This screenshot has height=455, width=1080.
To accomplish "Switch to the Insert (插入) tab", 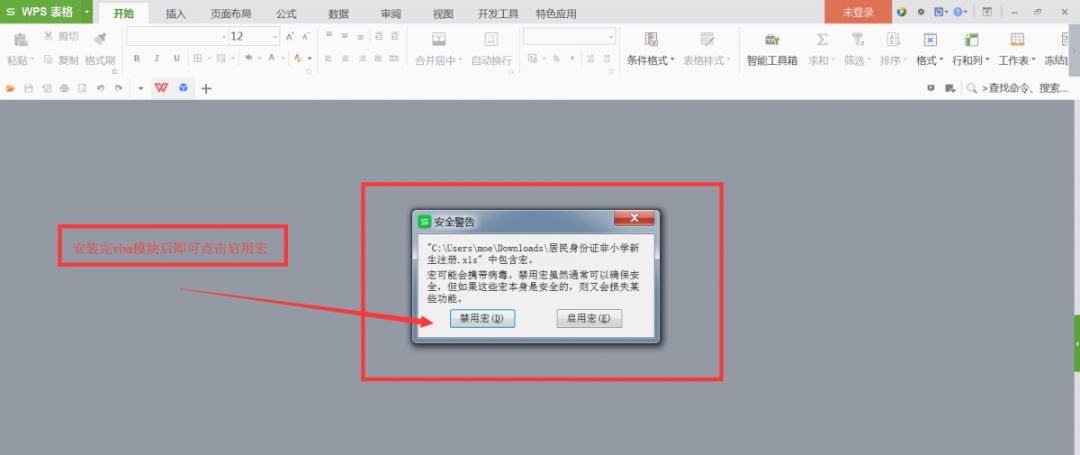I will tap(176, 13).
